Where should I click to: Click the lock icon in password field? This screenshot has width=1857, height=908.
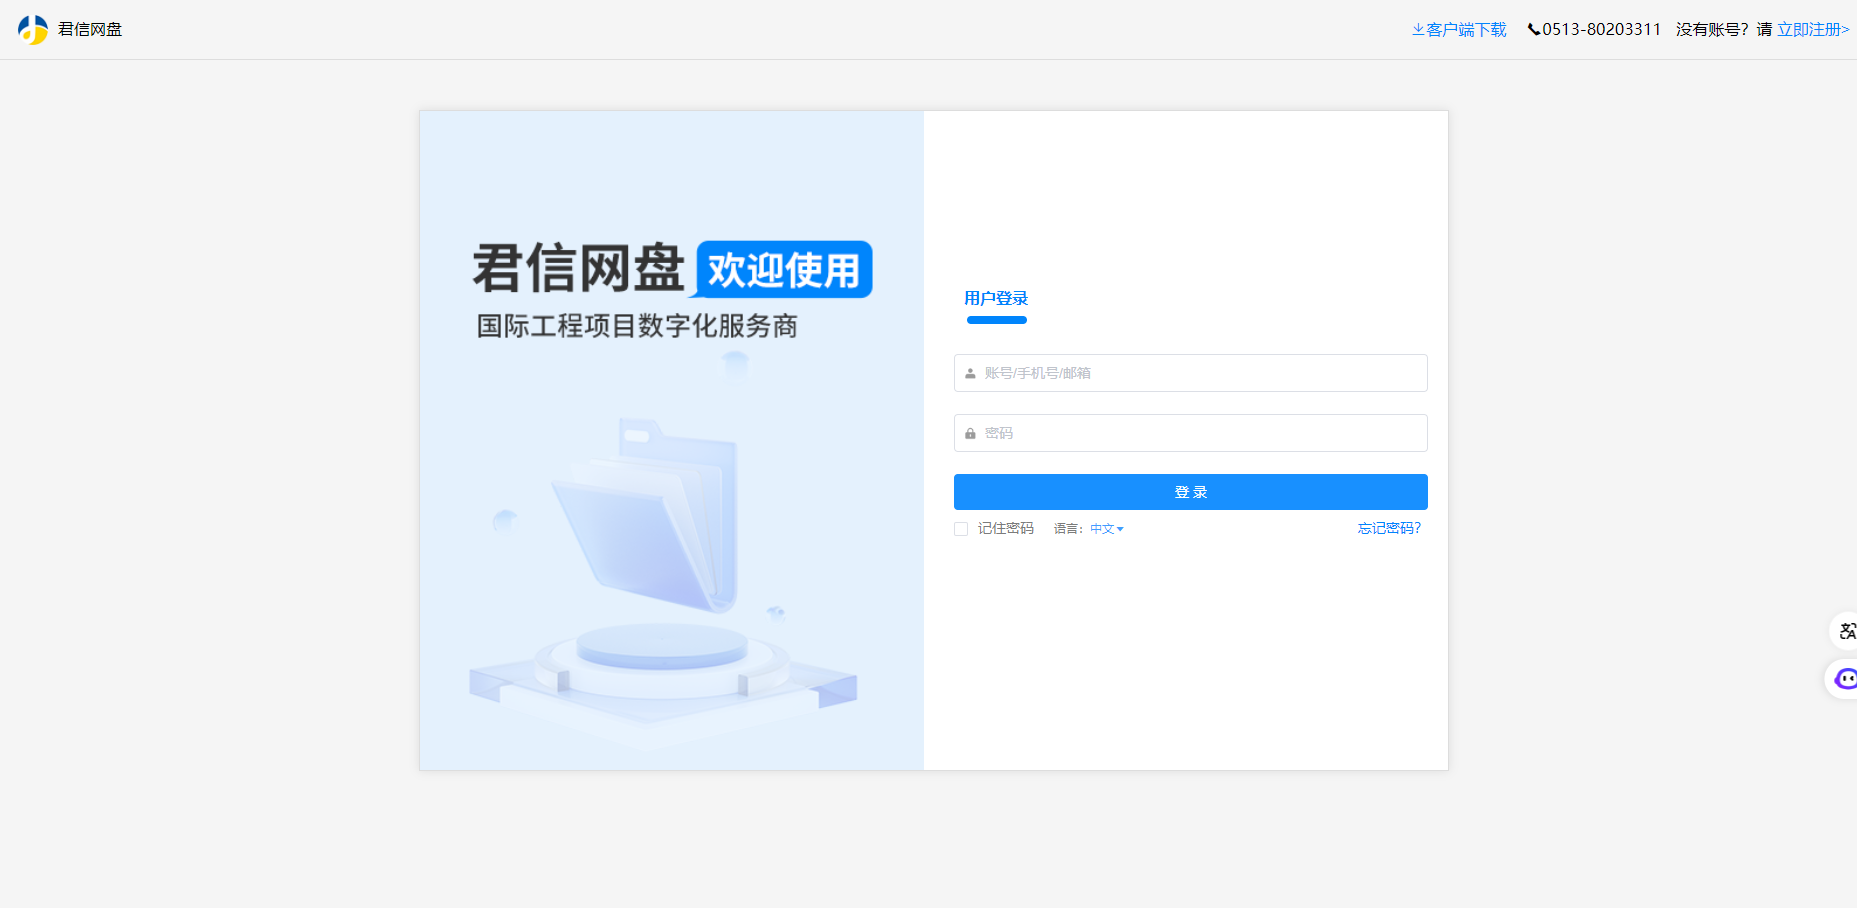click(x=970, y=433)
